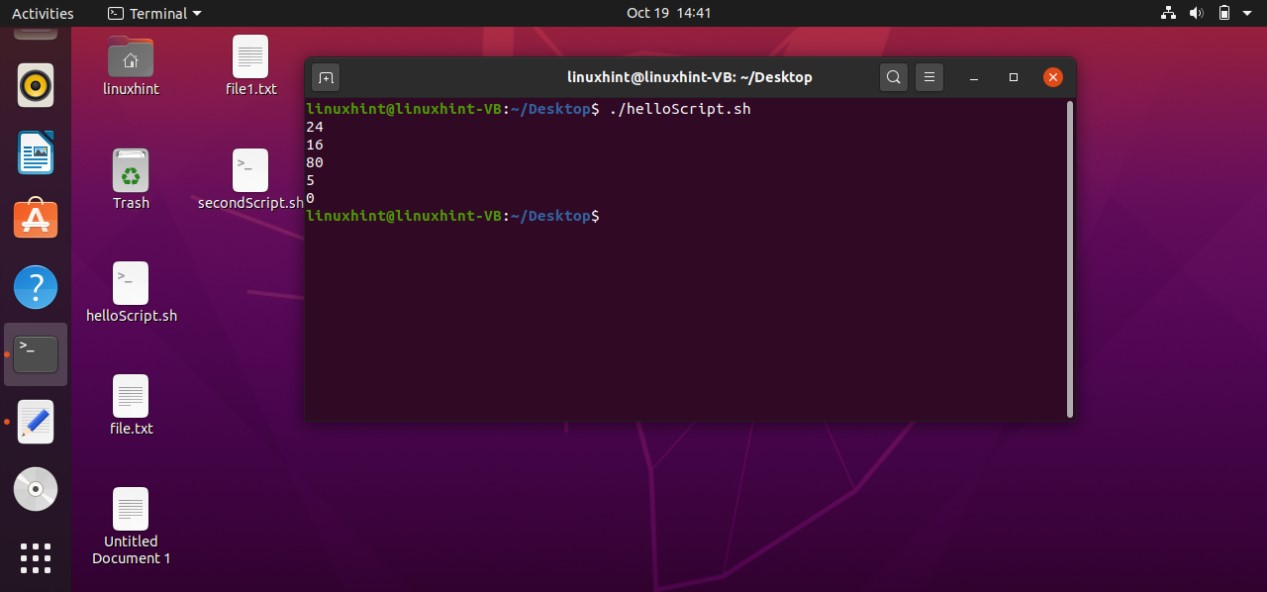Image resolution: width=1267 pixels, height=592 pixels.
Task: Open the Terminal app menu dropdown
Action: 154,13
